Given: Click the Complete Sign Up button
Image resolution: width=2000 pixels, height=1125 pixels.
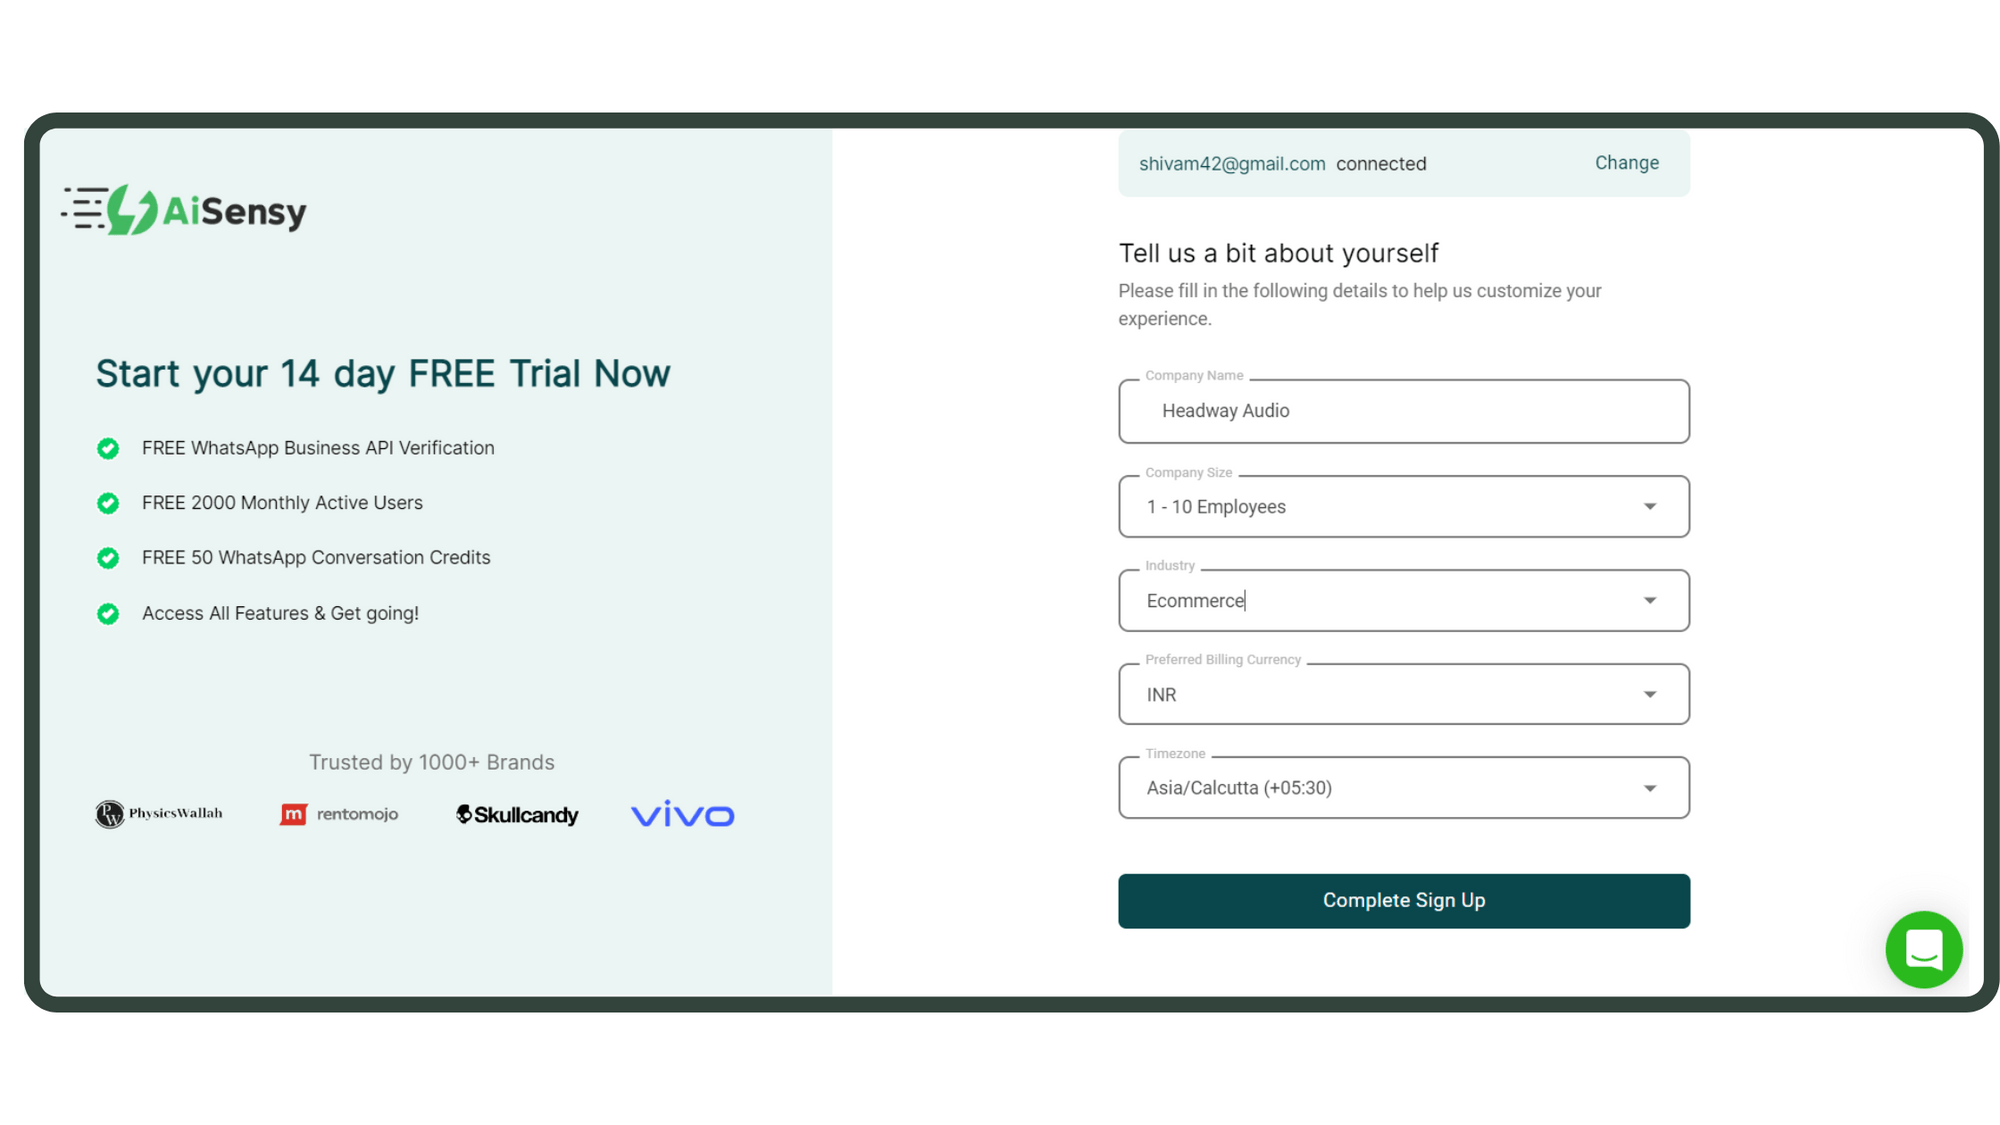Looking at the screenshot, I should click(x=1402, y=900).
